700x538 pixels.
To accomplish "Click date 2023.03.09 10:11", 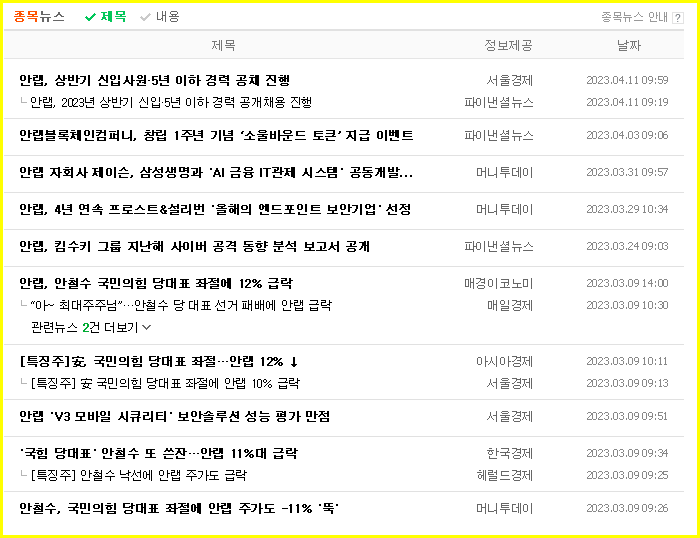I will tap(627, 361).
